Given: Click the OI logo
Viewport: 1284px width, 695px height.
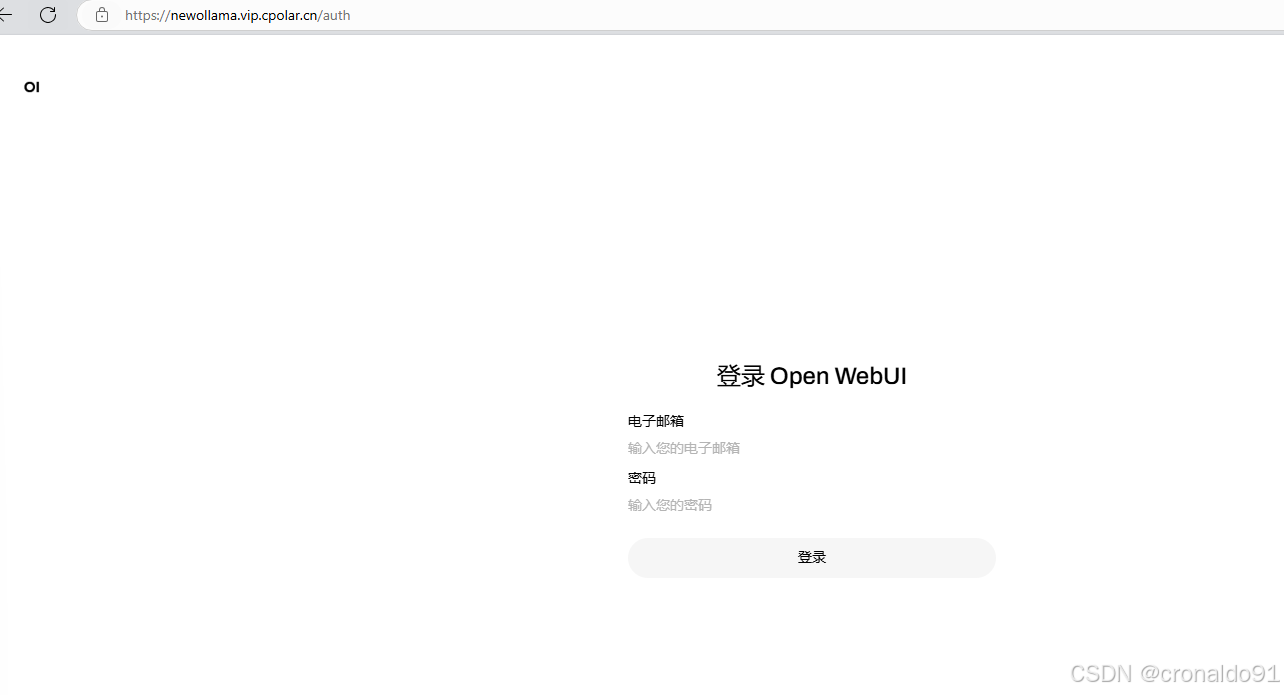Looking at the screenshot, I should 32,87.
